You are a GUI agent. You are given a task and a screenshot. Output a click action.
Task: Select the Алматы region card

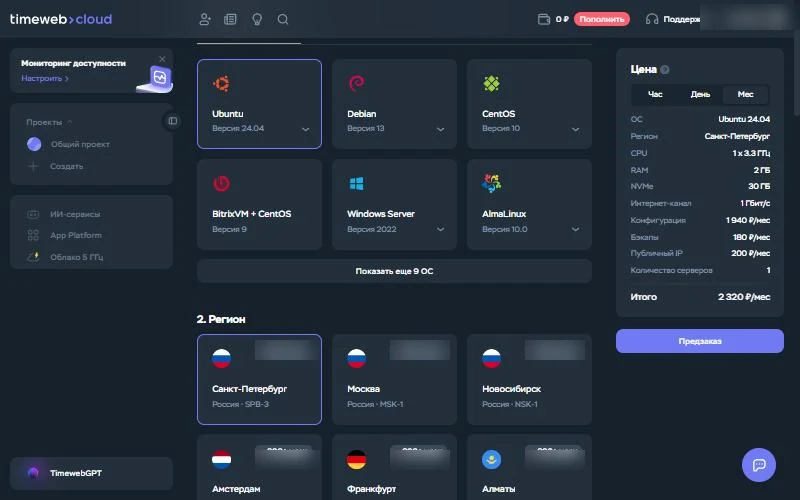[529, 467]
